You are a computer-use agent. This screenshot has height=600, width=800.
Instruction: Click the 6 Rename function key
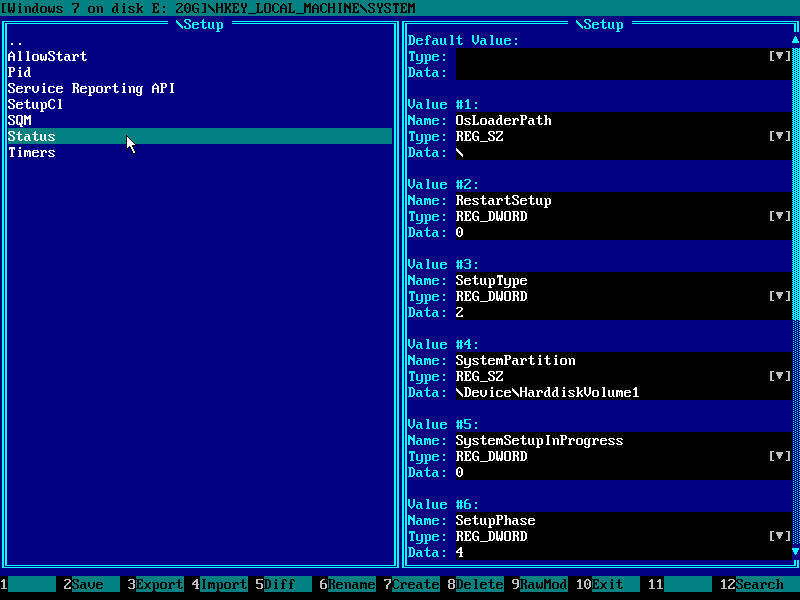[347, 584]
